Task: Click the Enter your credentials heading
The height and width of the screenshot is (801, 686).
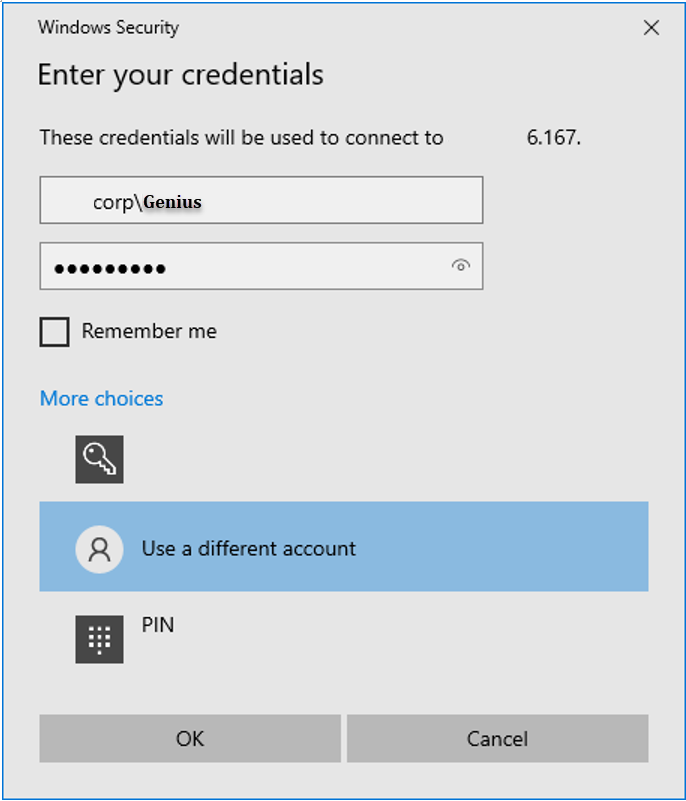Action: [181, 76]
